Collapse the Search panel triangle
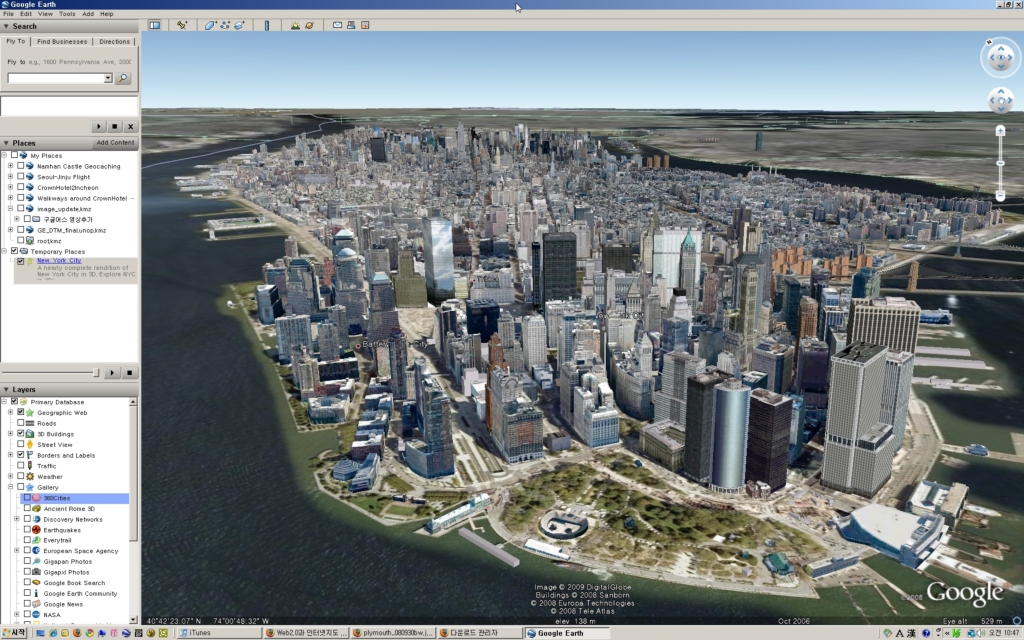 click(x=6, y=27)
